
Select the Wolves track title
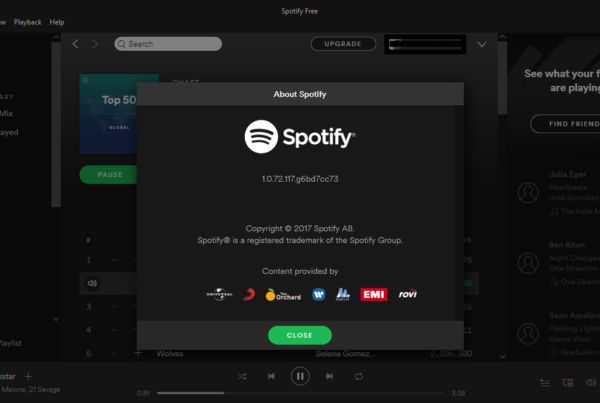click(x=170, y=354)
